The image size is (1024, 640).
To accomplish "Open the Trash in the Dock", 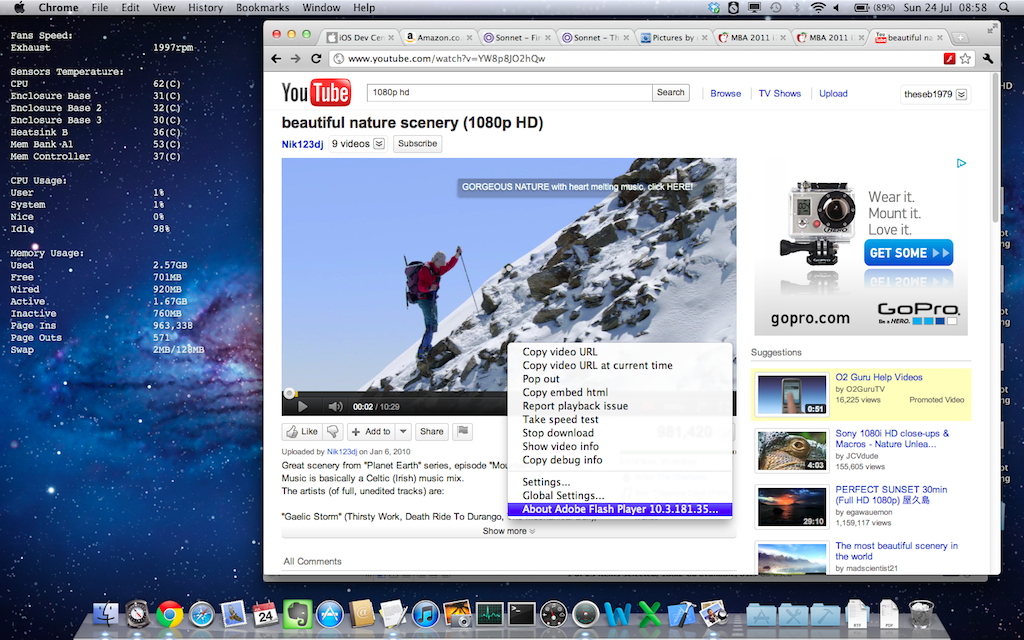I will tap(921, 614).
